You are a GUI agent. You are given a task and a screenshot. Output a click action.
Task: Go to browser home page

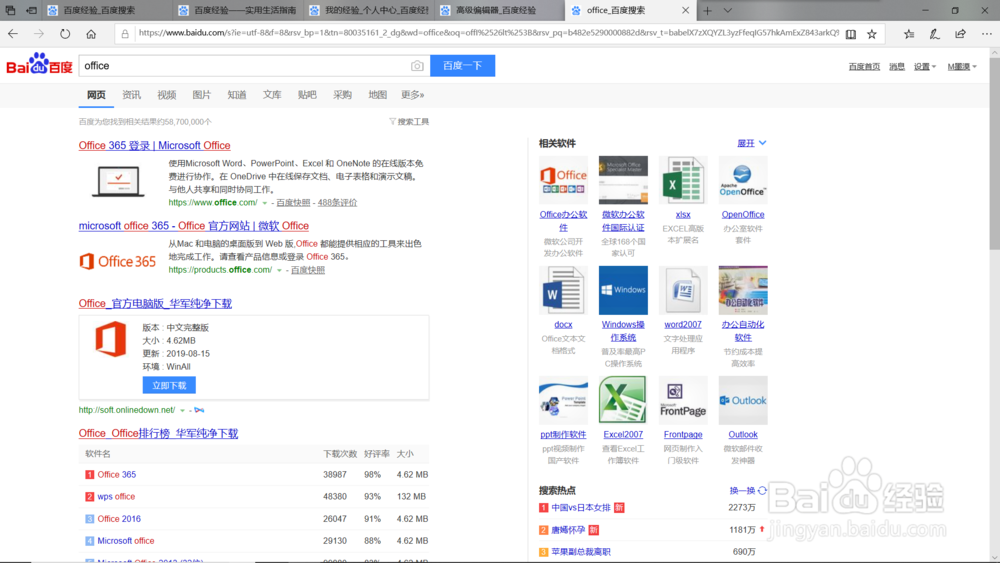[x=91, y=34]
